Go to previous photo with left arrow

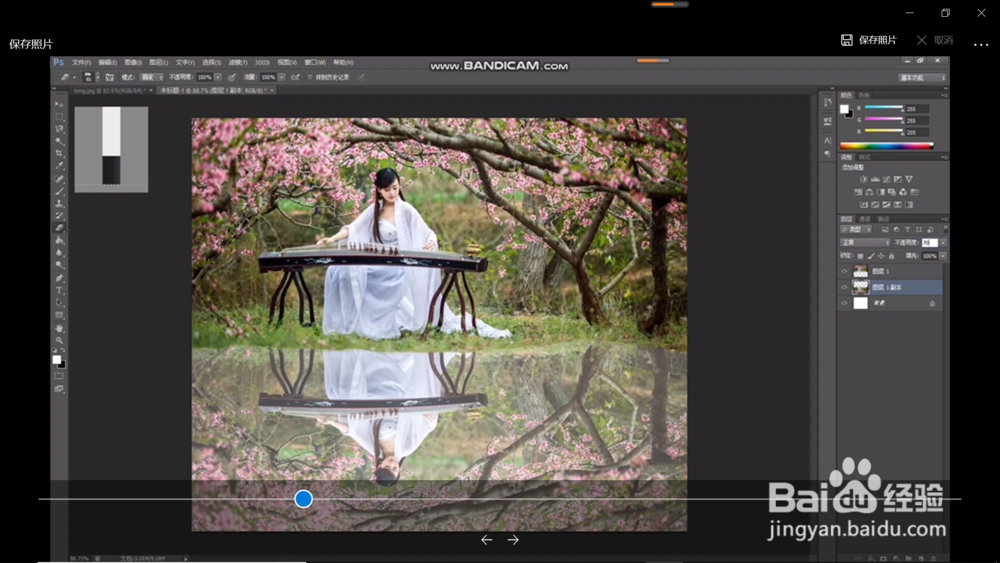point(487,540)
